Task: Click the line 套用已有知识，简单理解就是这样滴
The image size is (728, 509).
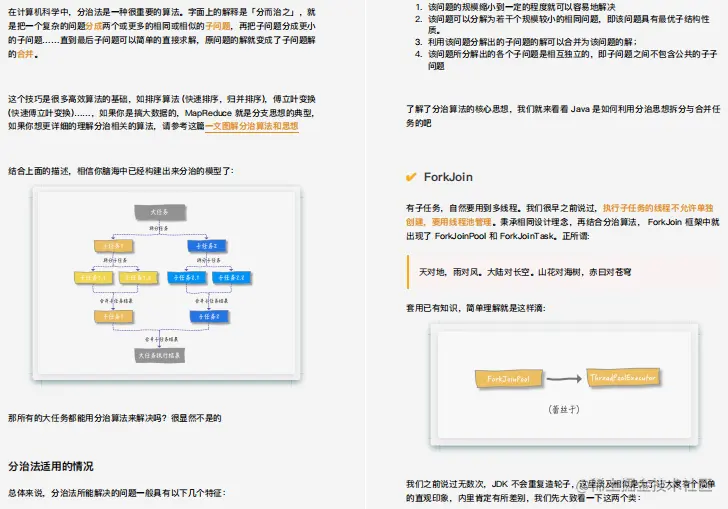Action: (475, 308)
